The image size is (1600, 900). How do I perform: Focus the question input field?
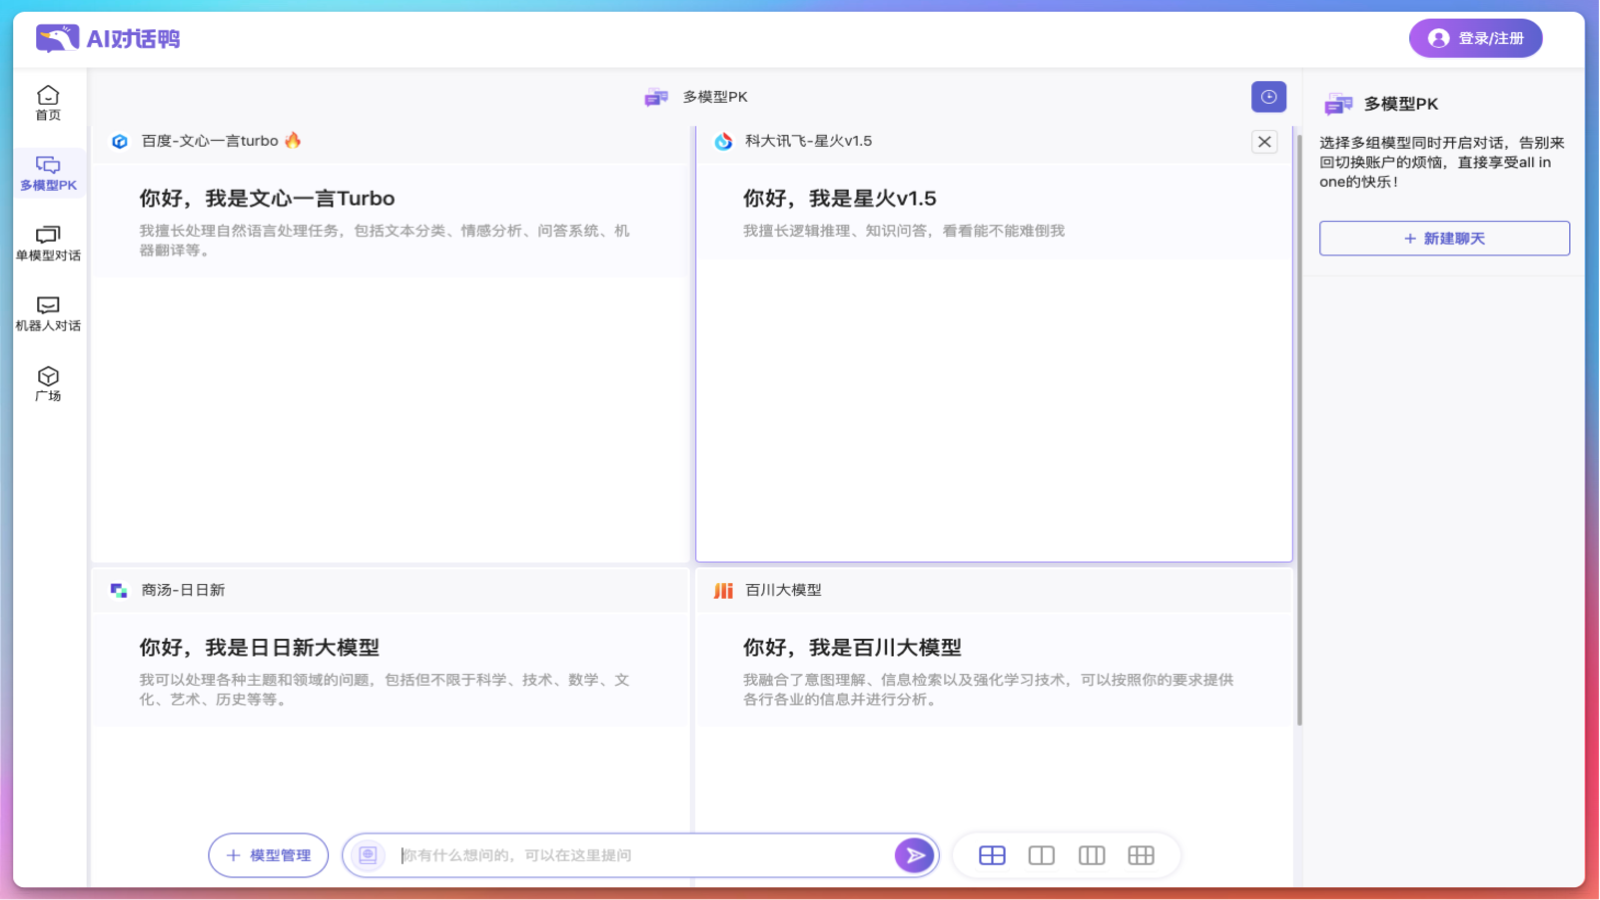coord(640,855)
